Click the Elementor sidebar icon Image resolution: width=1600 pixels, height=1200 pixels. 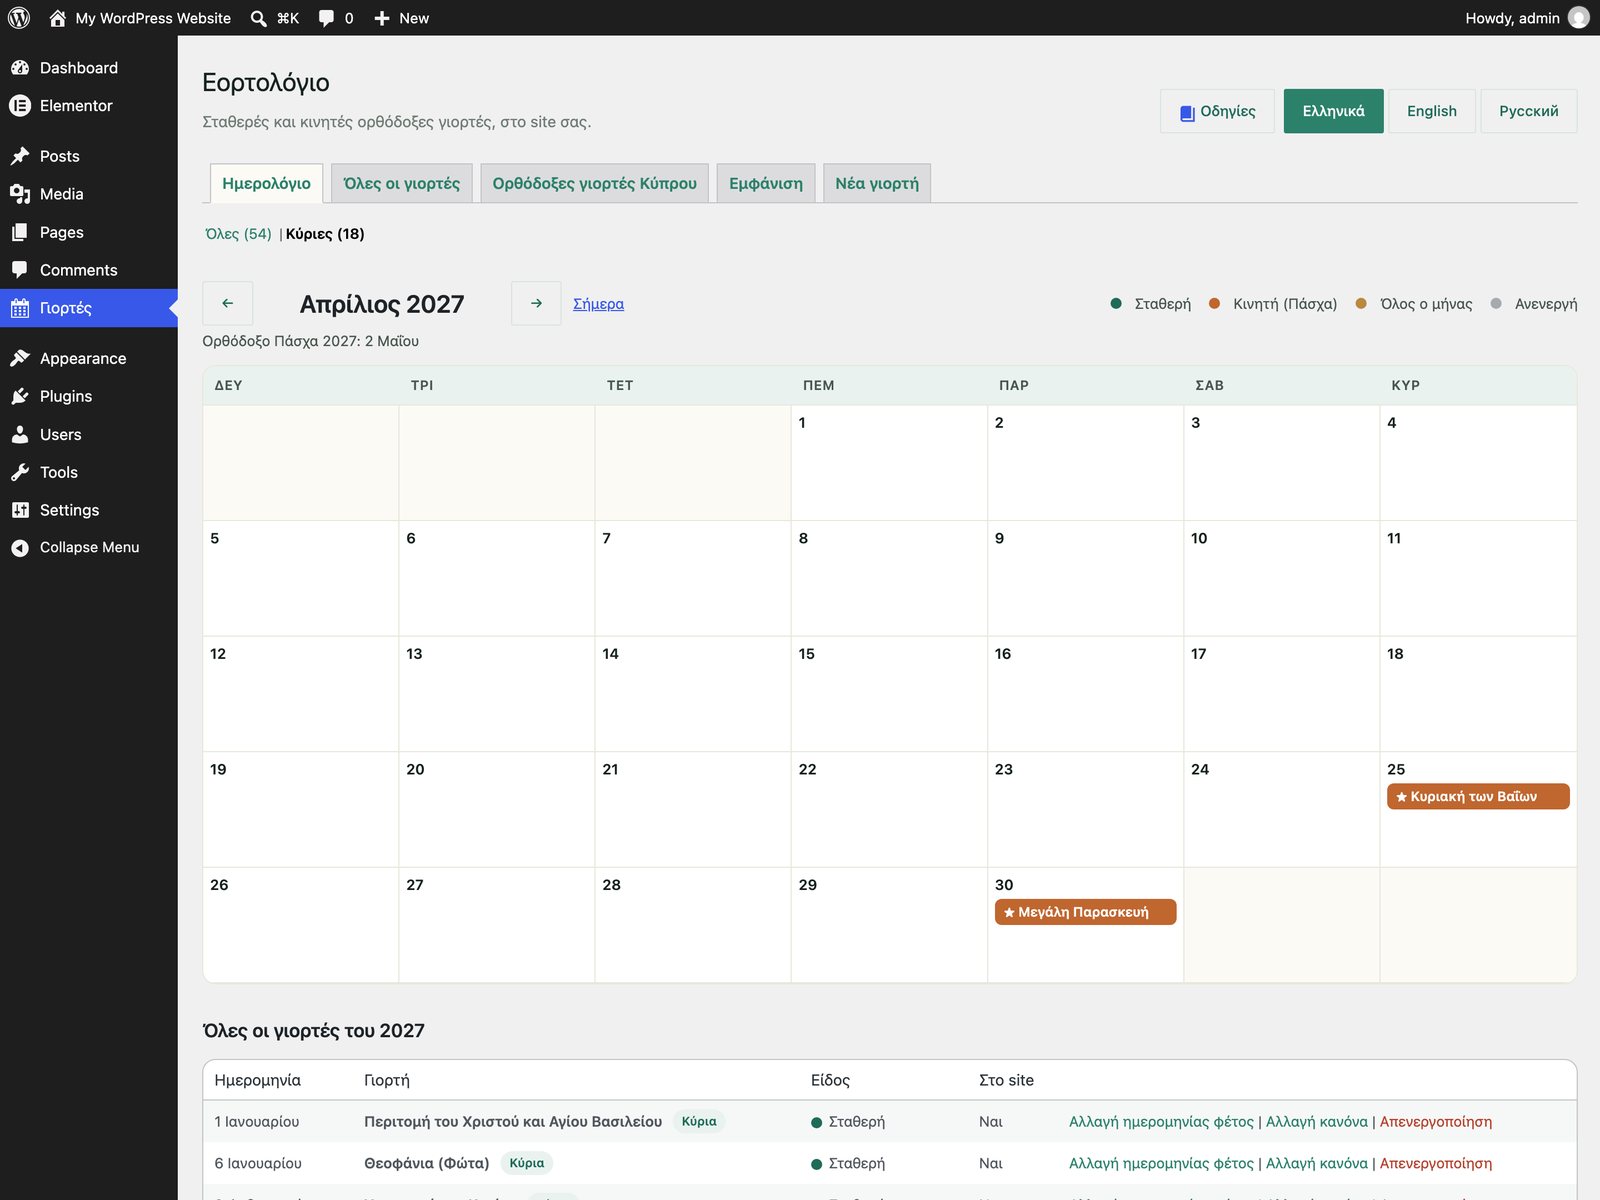(x=20, y=106)
